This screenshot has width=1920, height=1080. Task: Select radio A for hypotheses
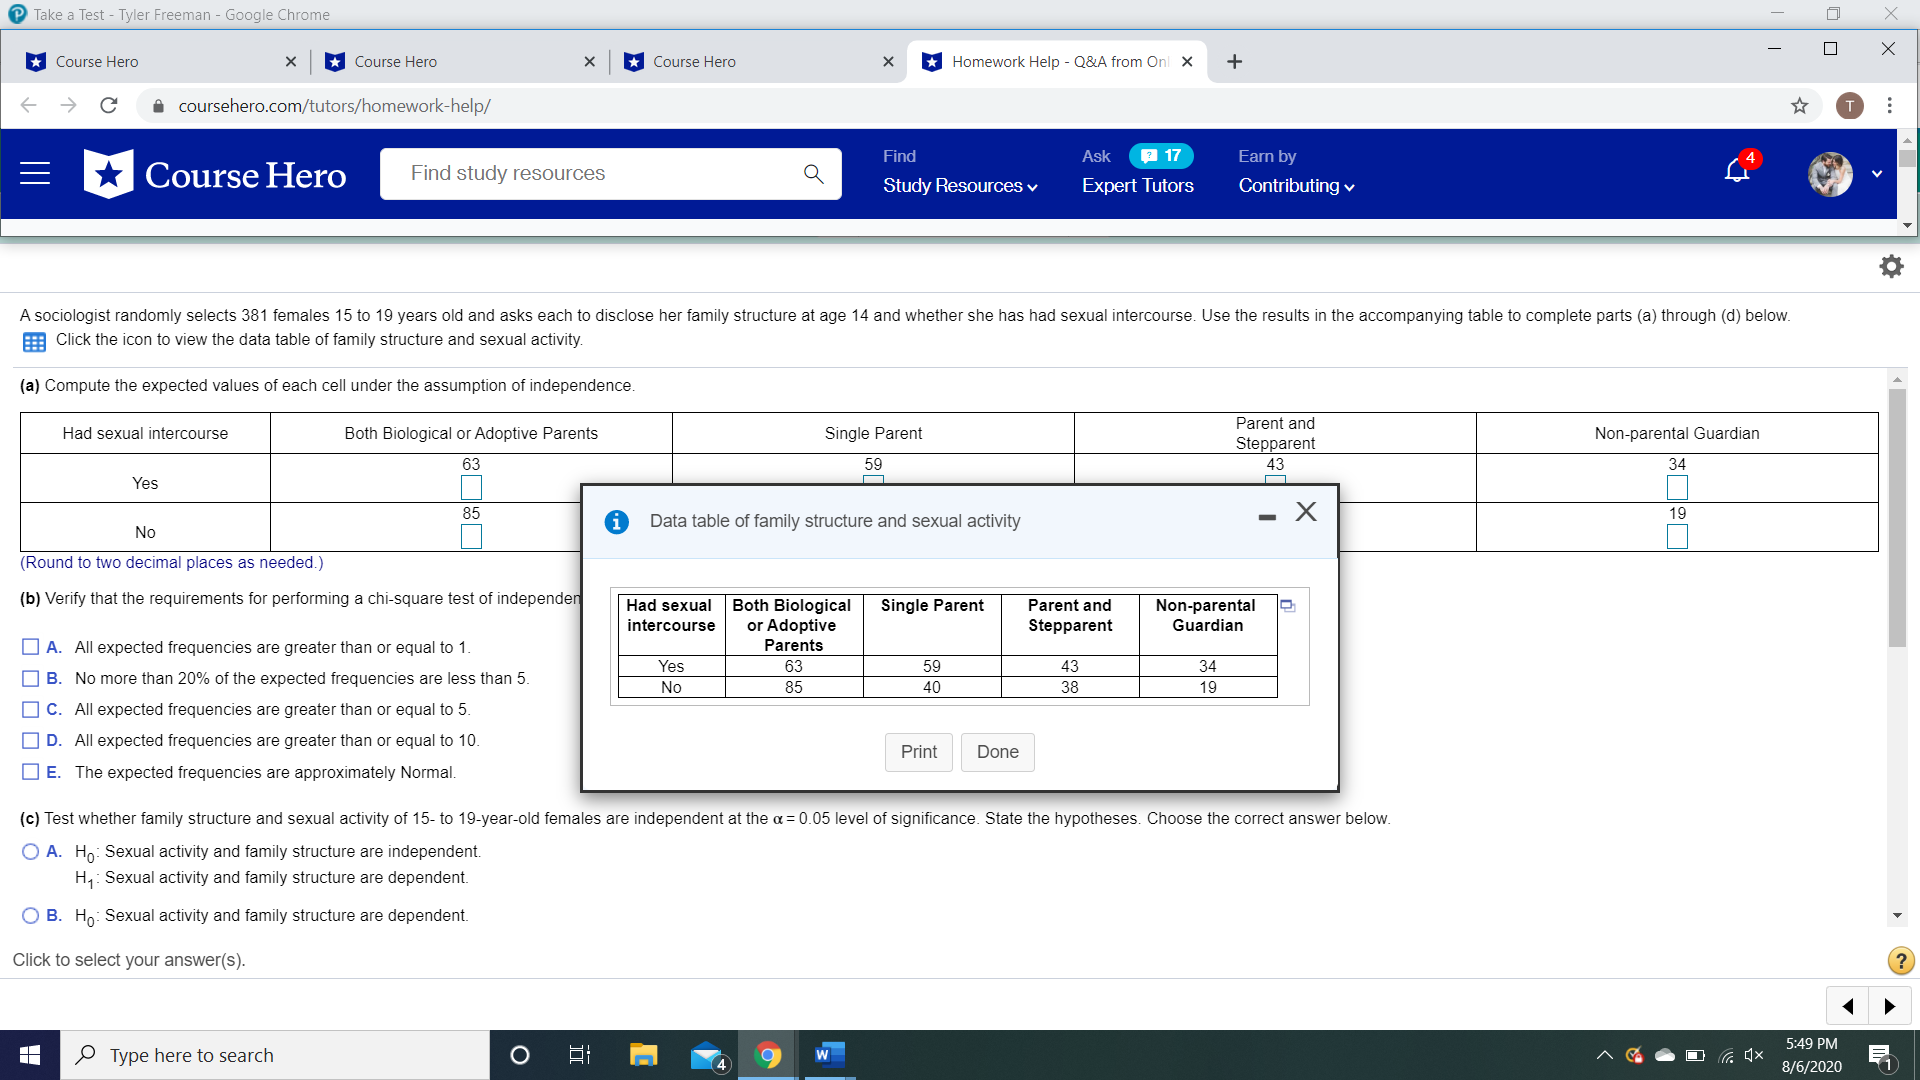click(x=31, y=852)
